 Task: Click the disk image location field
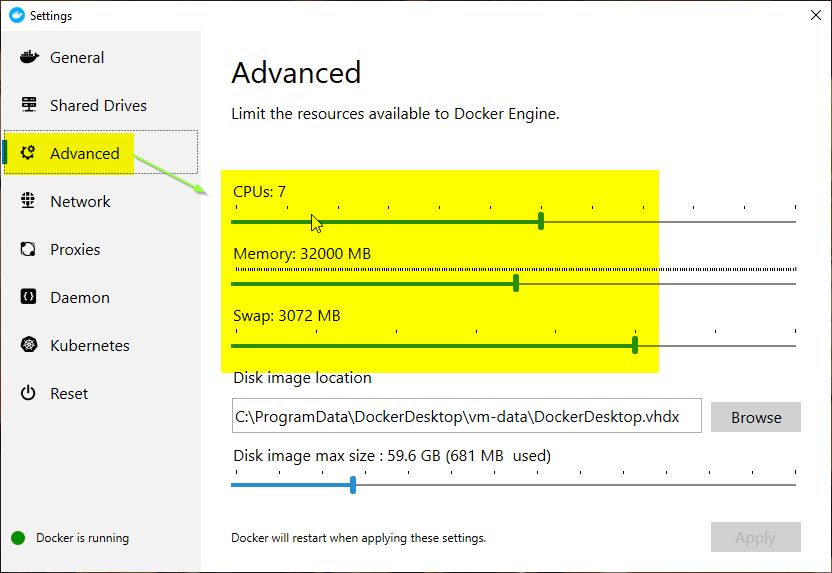point(466,417)
